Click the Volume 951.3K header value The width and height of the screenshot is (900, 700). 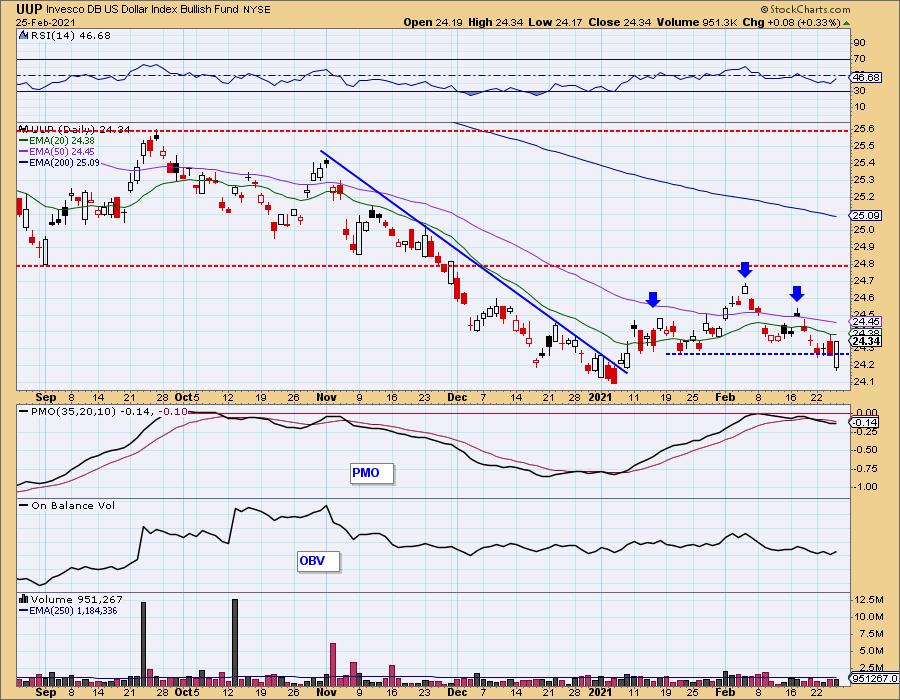(x=697, y=22)
